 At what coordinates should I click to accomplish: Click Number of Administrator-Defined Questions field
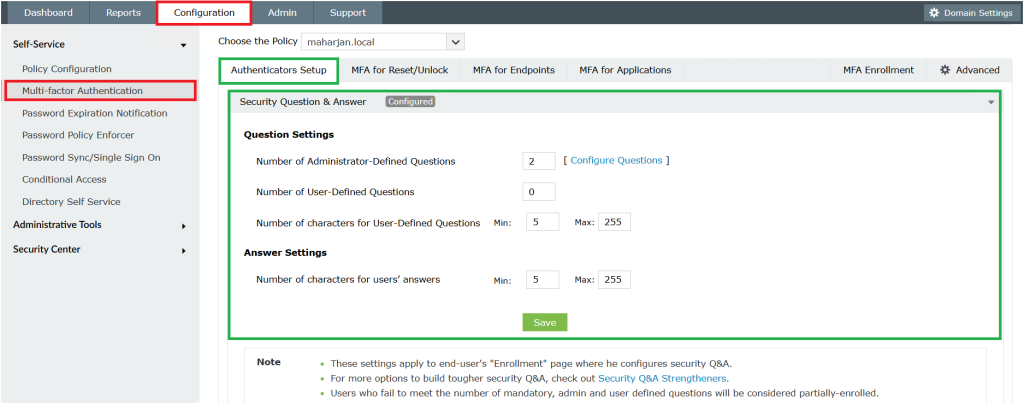point(538,161)
